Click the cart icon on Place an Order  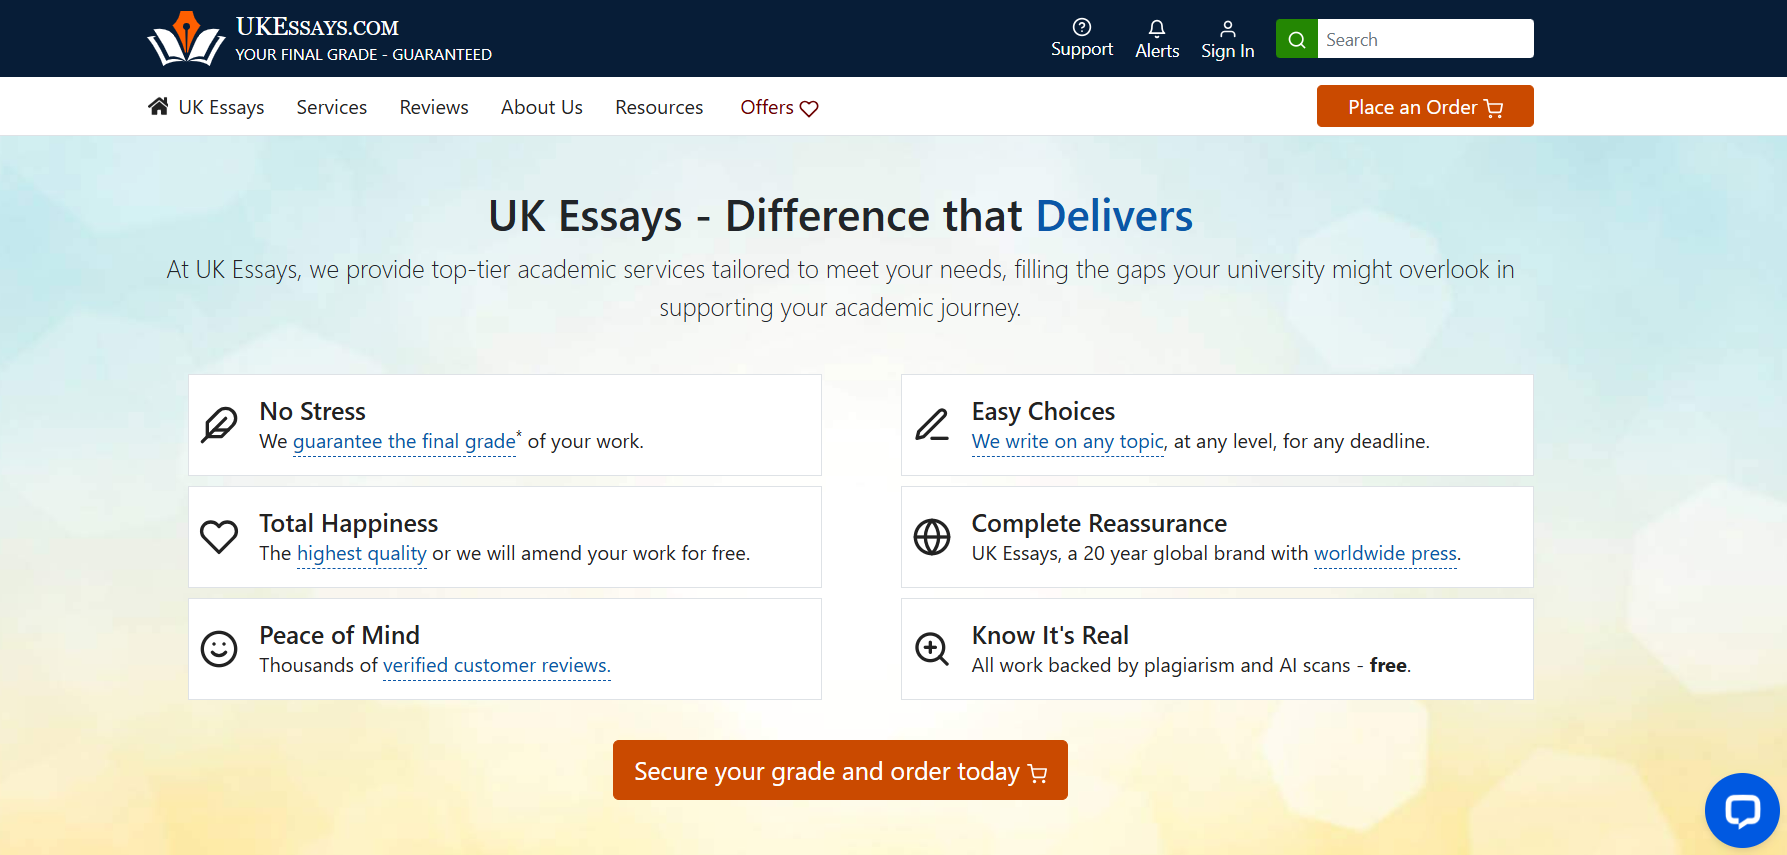(1494, 108)
